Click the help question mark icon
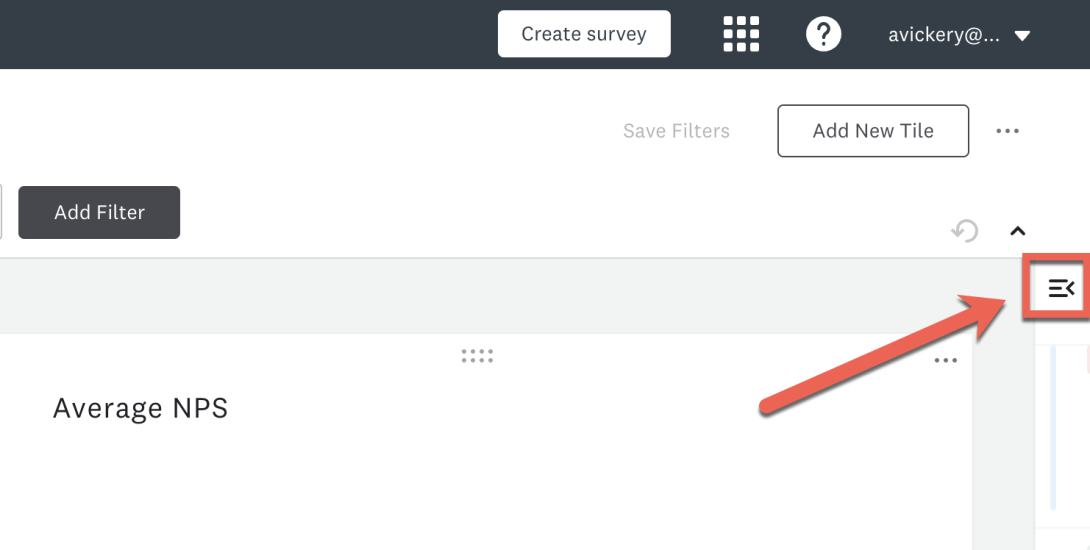Viewport: 1090px width, 550px height. [x=823, y=34]
